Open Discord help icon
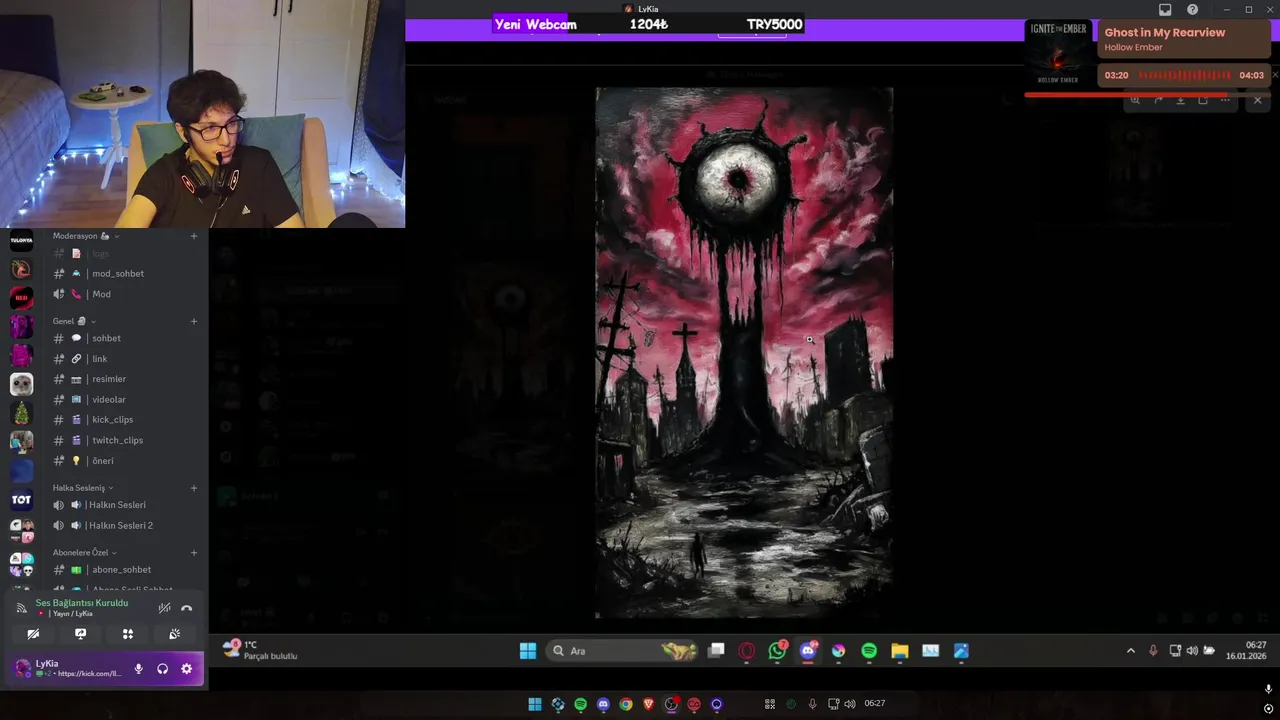 [x=1193, y=9]
